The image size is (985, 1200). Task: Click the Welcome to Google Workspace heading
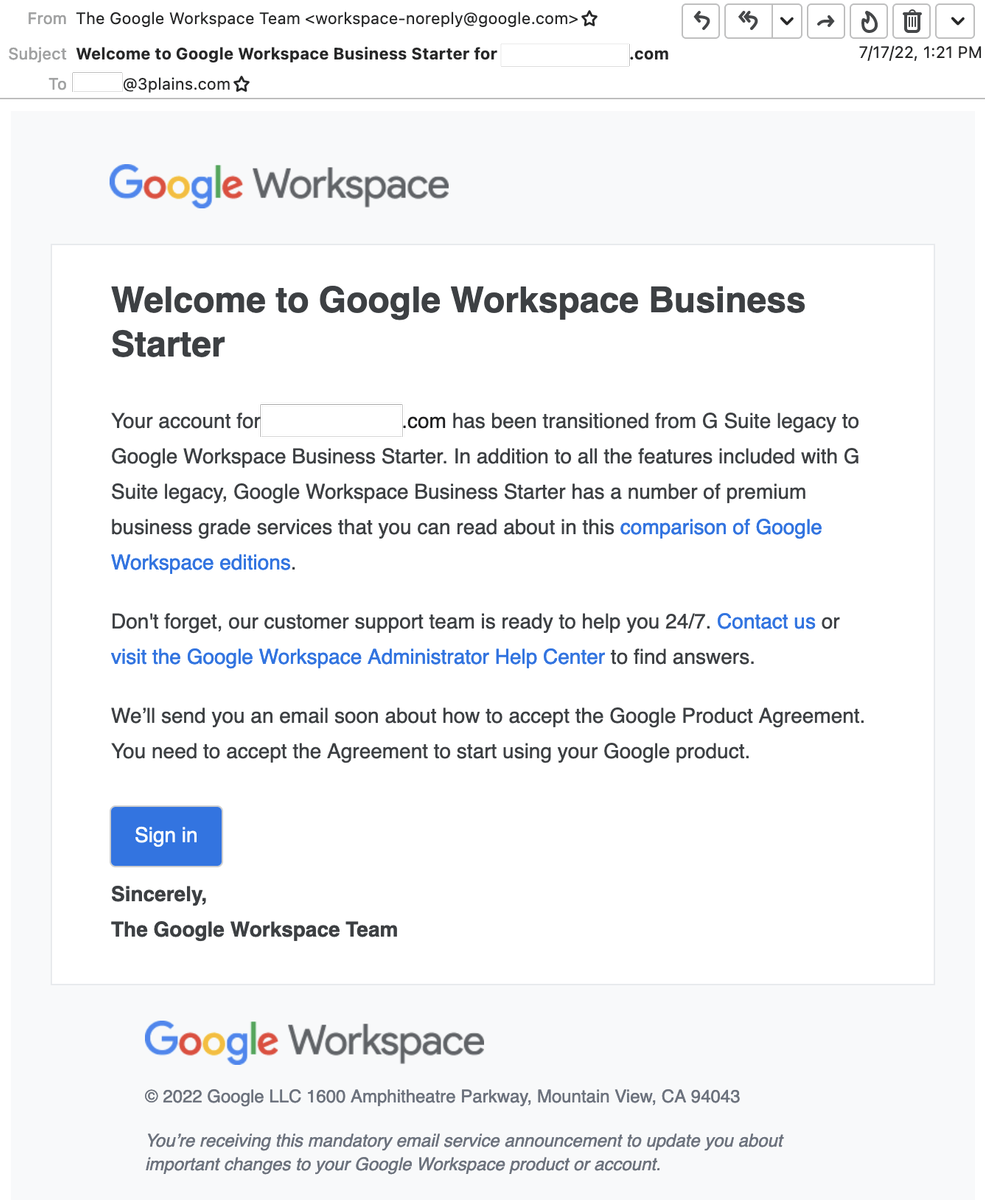458,322
